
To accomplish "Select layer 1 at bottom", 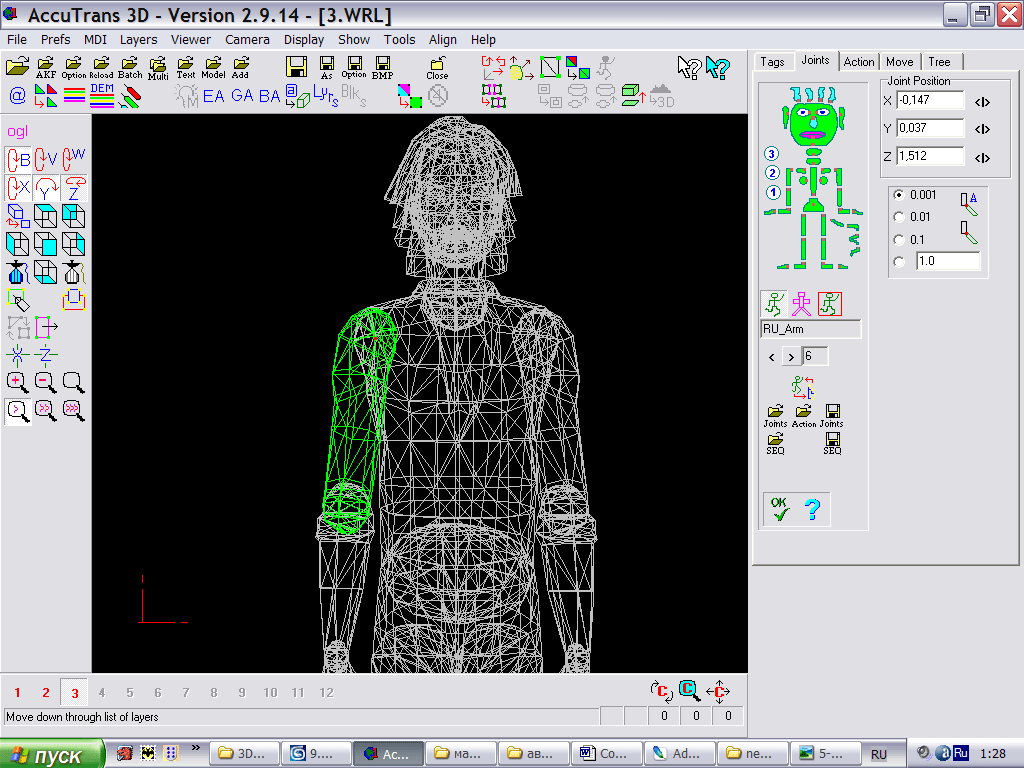I will pos(18,692).
